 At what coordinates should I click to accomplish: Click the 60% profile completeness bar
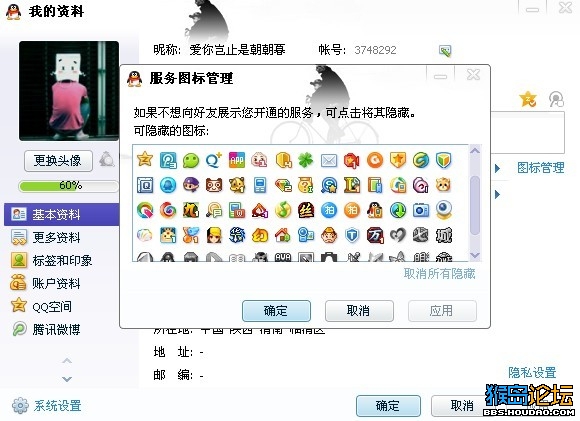click(x=69, y=185)
